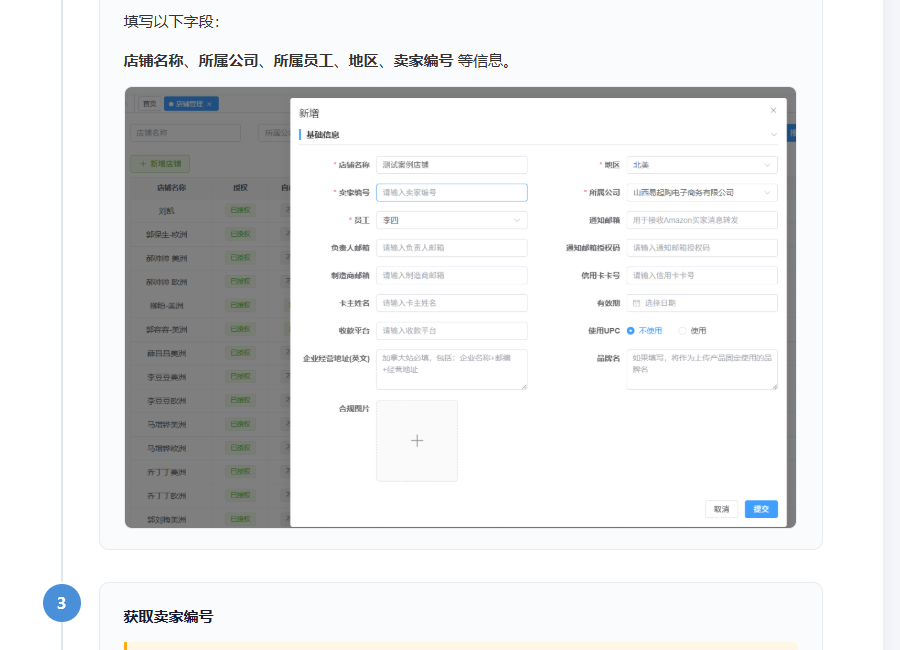
Task: Select the 使用 UPC radio option
Action: [693, 331]
